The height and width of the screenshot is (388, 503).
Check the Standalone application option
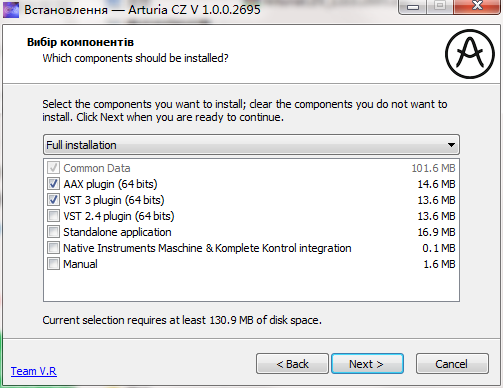53,232
